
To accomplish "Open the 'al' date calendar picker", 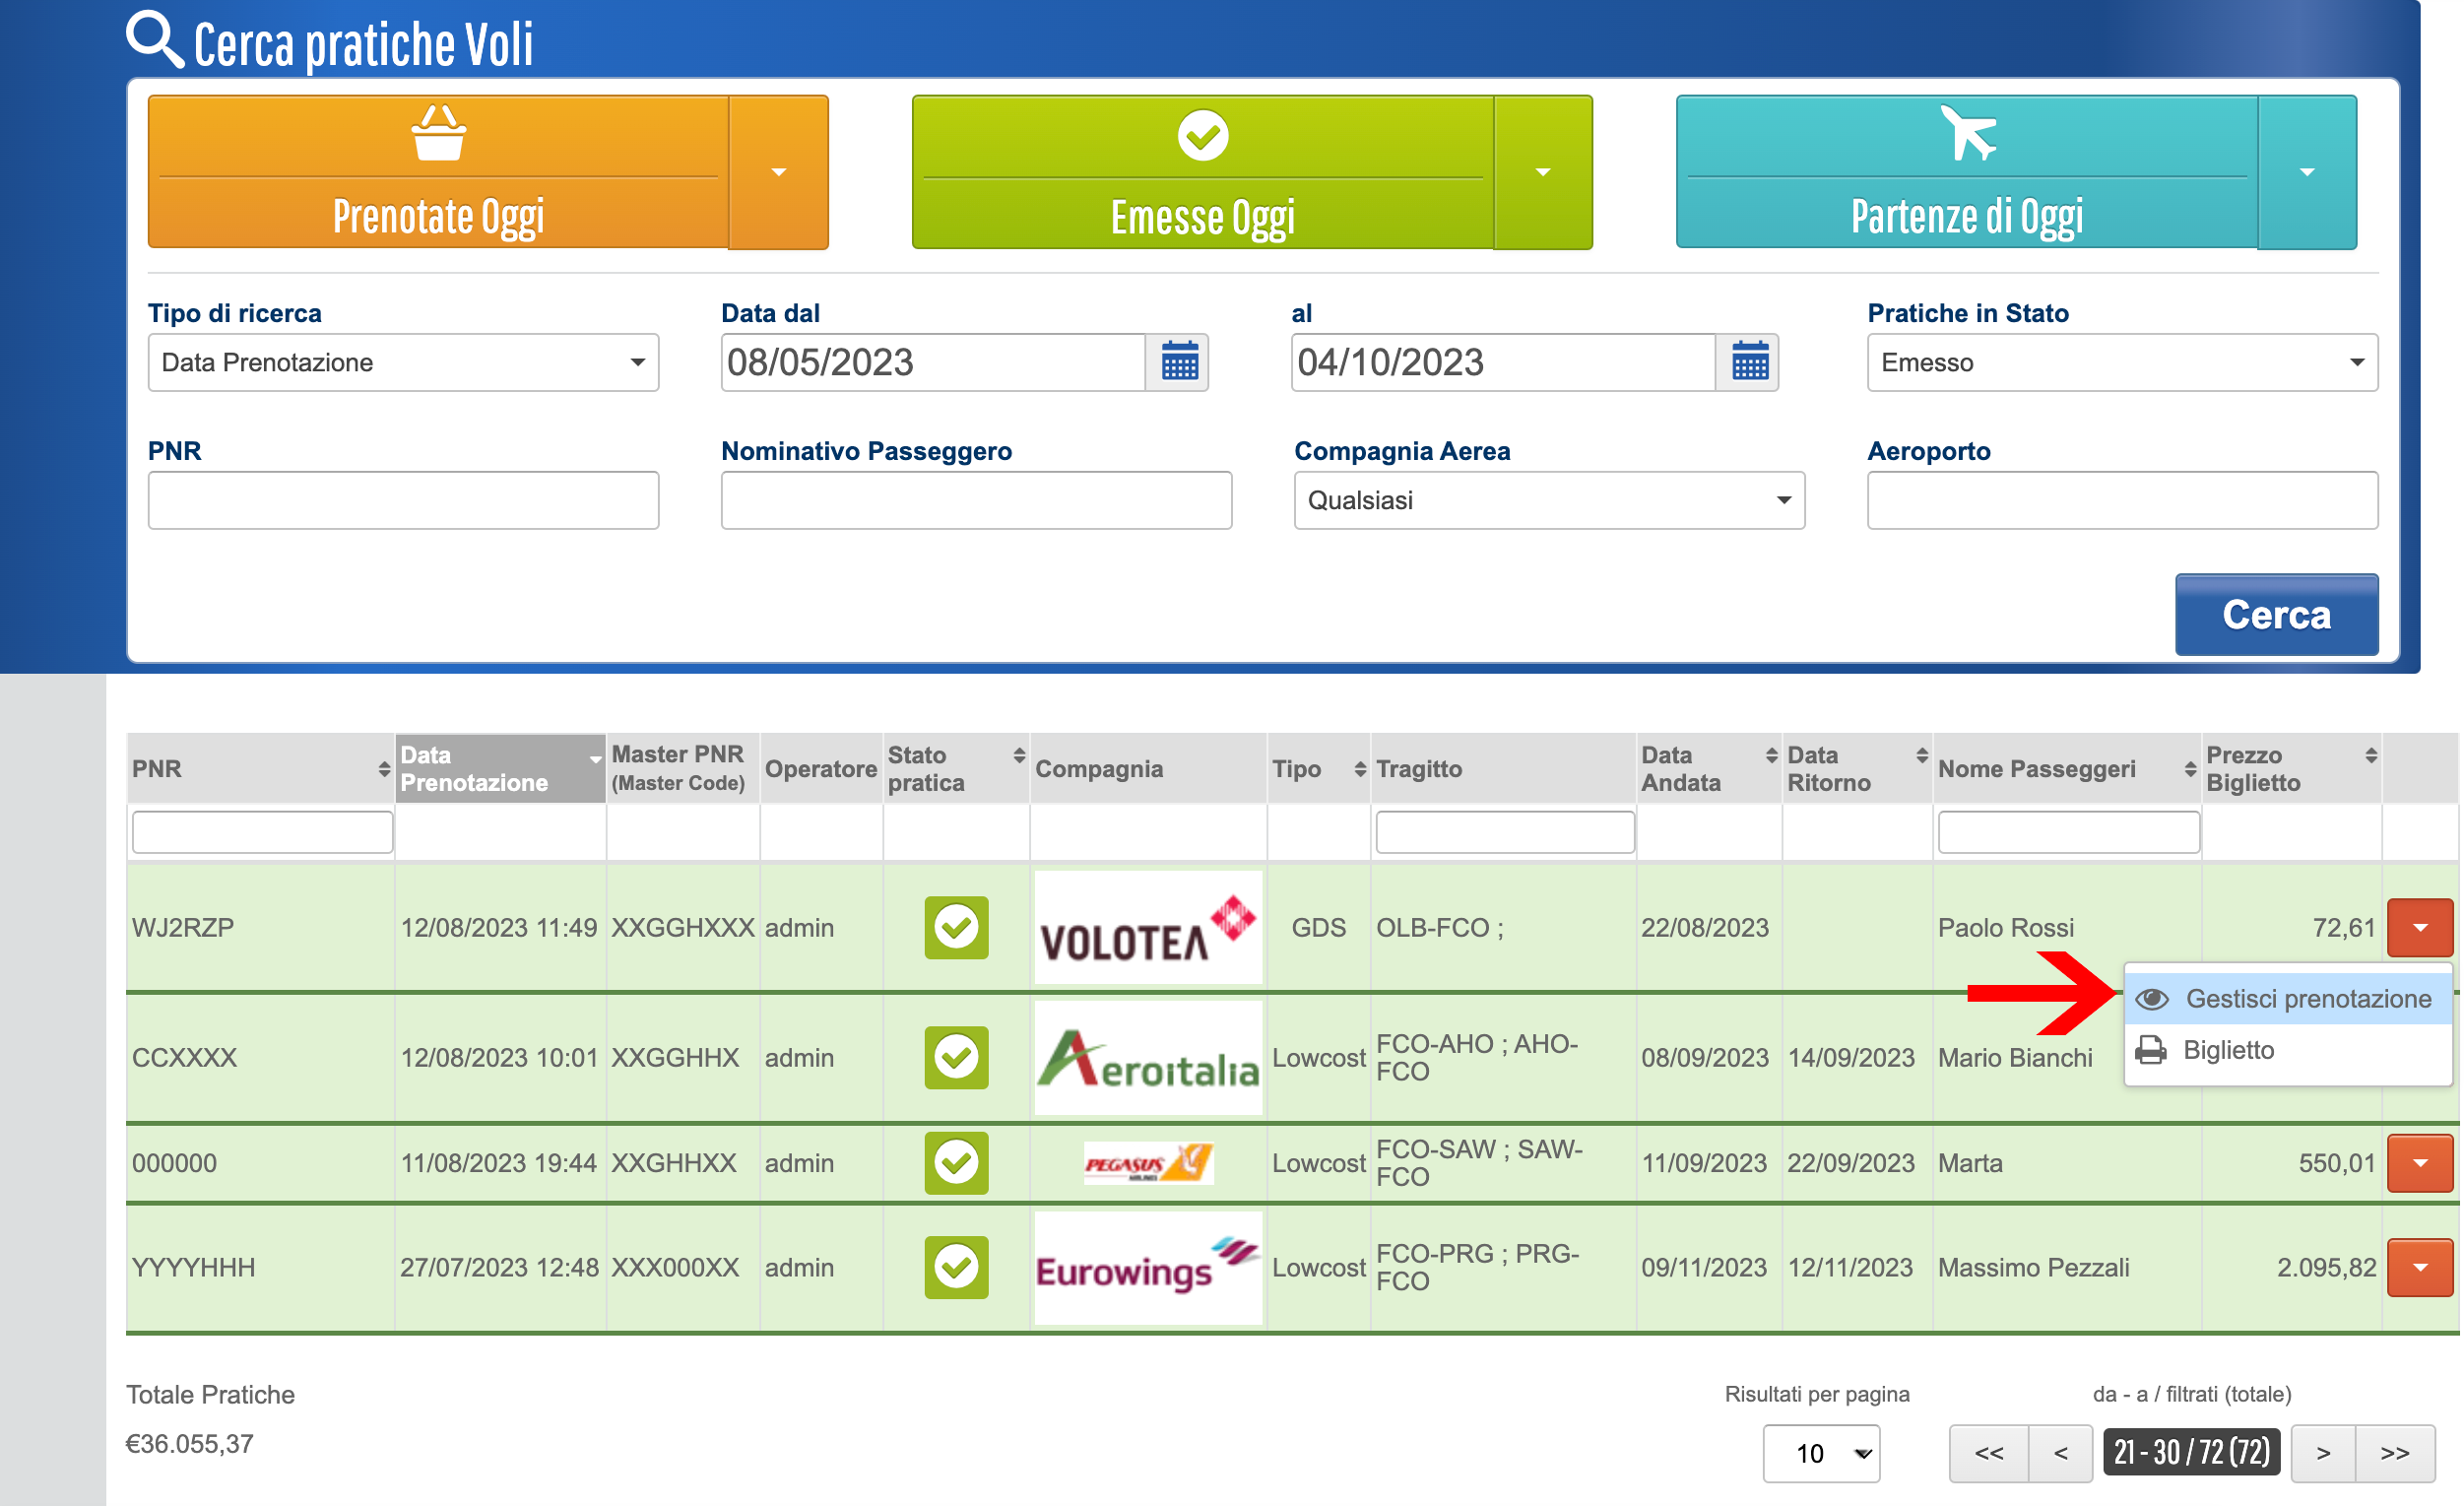I will pos(1749,362).
